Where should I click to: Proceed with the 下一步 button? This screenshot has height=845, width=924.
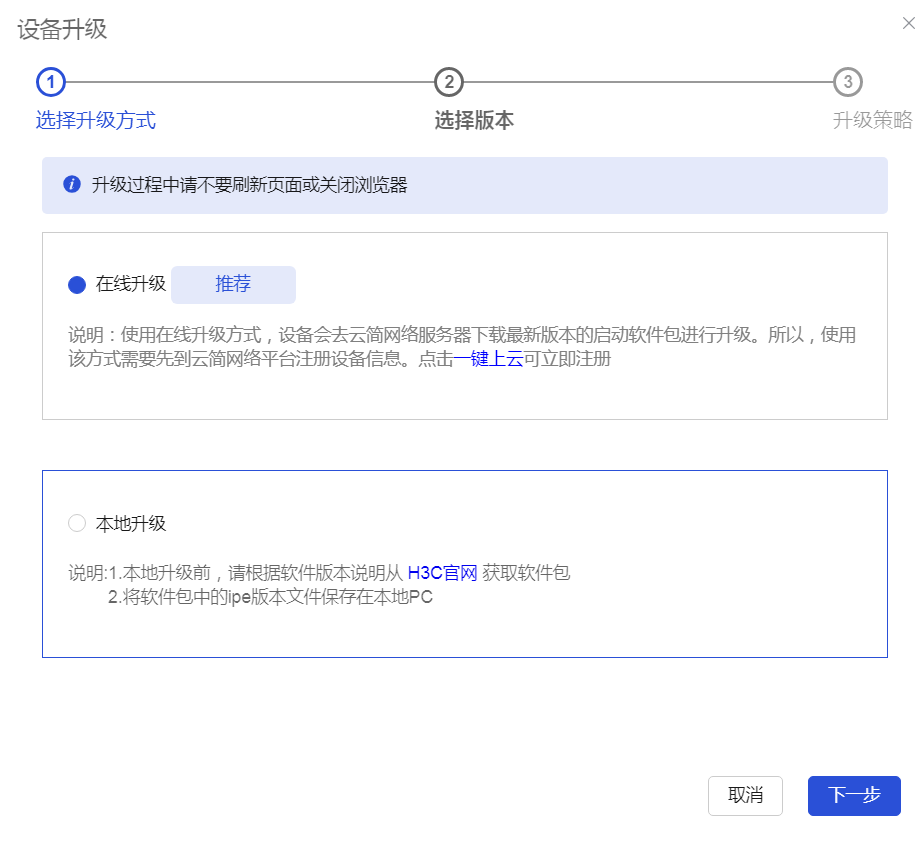(x=854, y=796)
